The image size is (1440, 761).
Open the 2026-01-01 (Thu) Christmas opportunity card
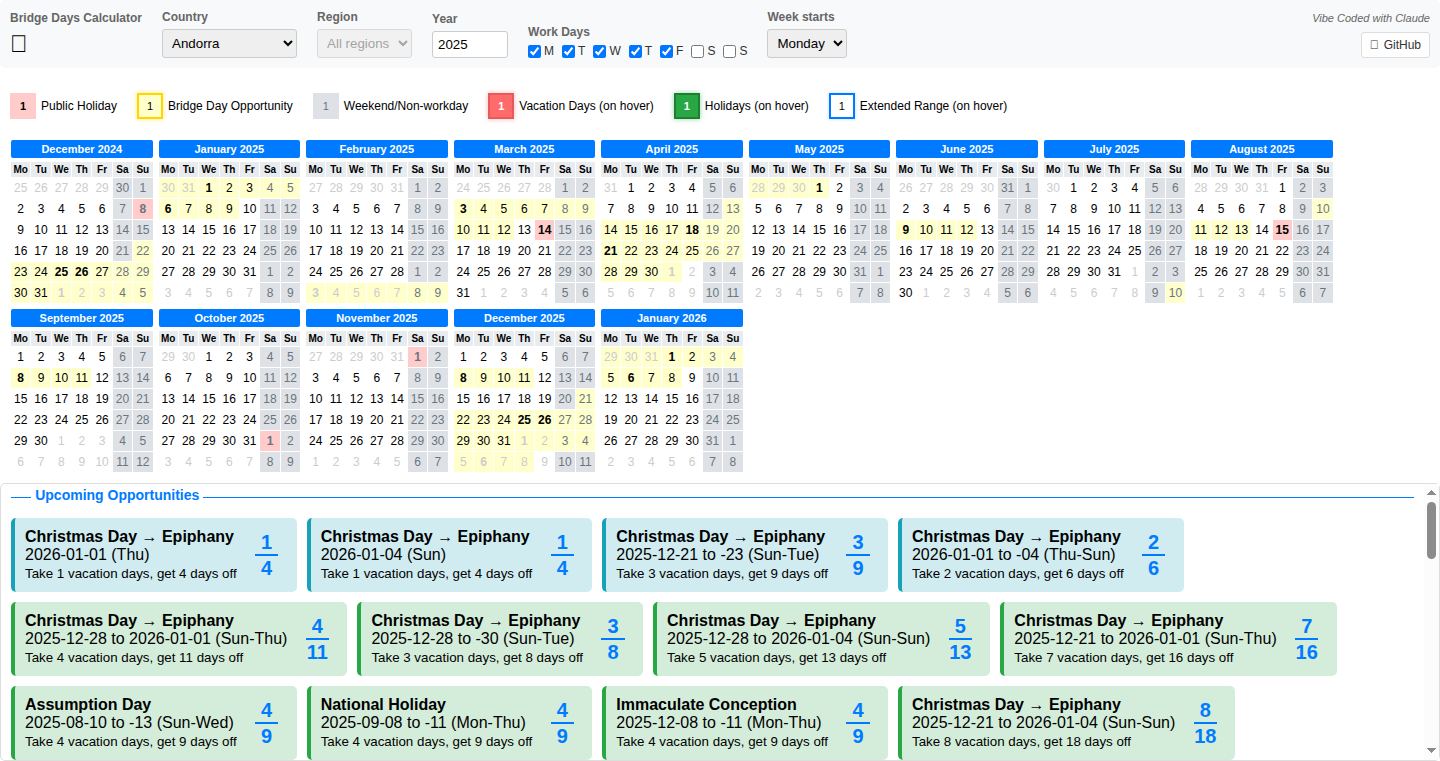[154, 555]
